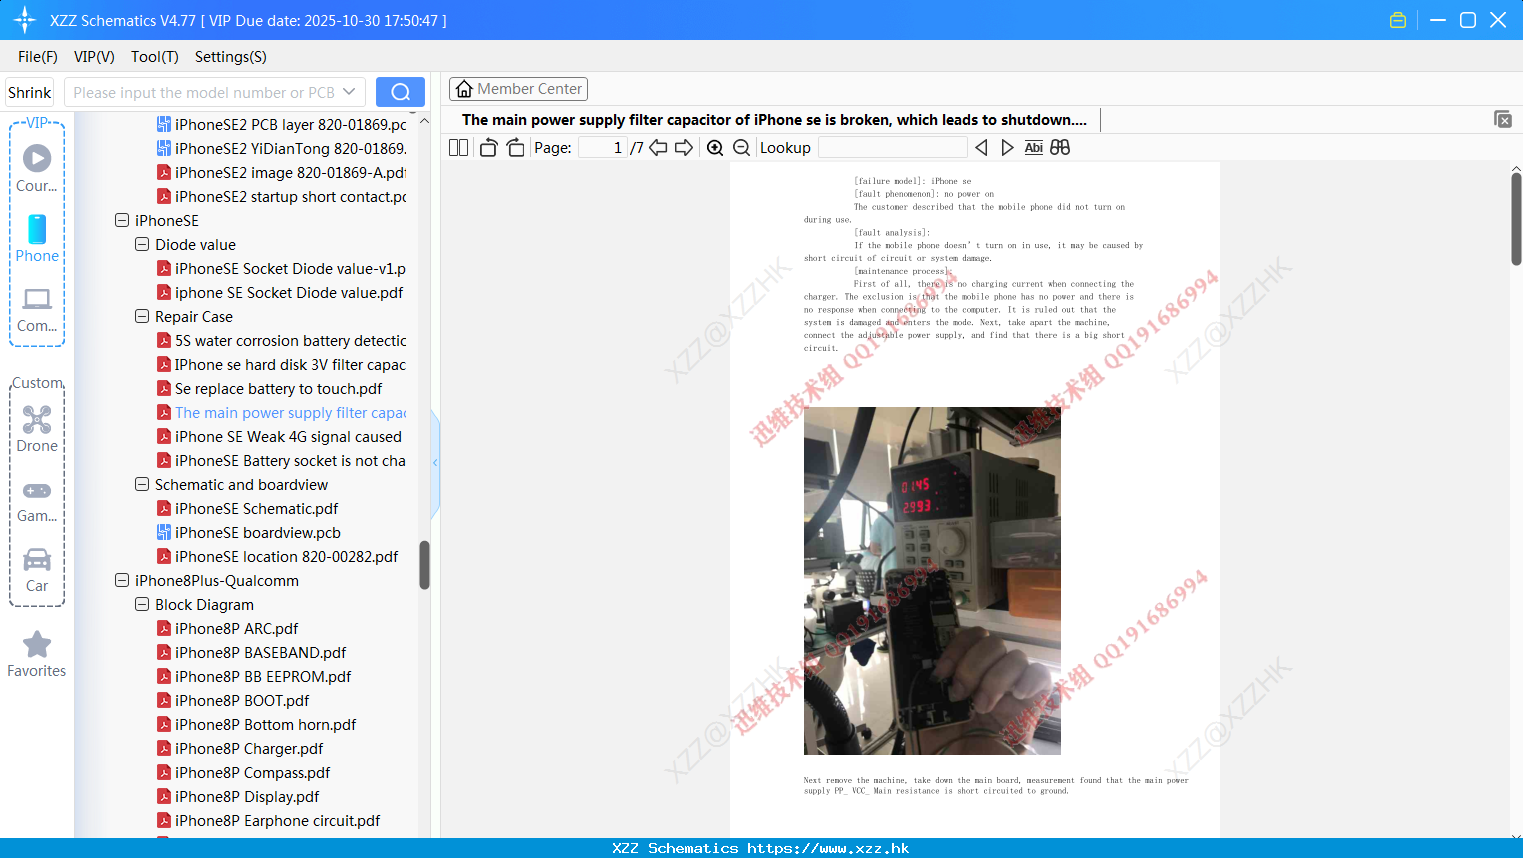The image size is (1523, 858).
Task: Find previous lookup result triangle
Action: point(981,148)
